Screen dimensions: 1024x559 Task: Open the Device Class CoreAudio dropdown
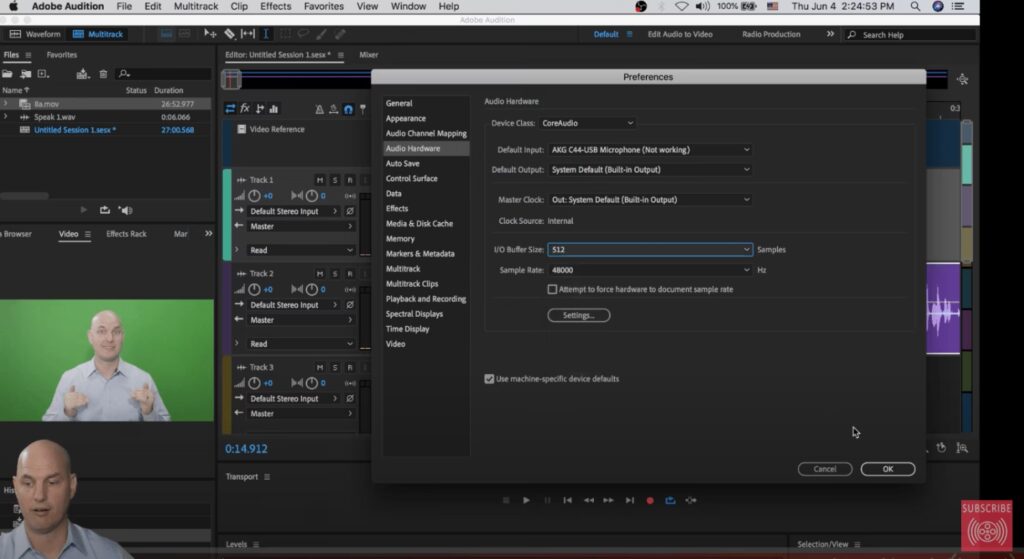click(x=587, y=123)
